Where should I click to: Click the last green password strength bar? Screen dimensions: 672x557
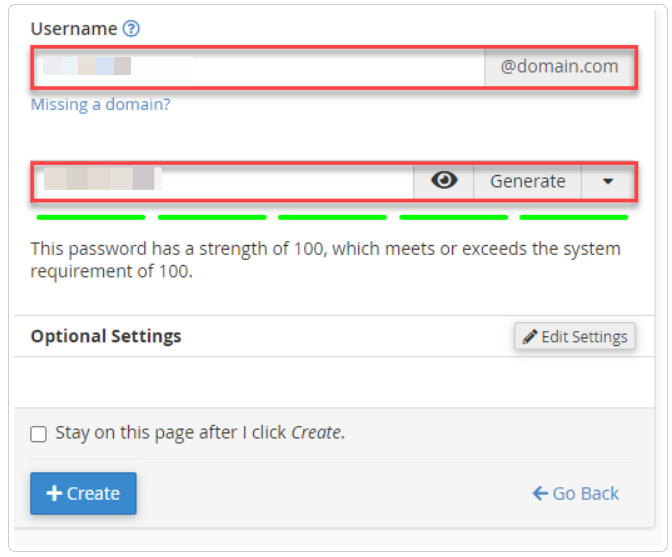pyautogui.click(x=573, y=217)
